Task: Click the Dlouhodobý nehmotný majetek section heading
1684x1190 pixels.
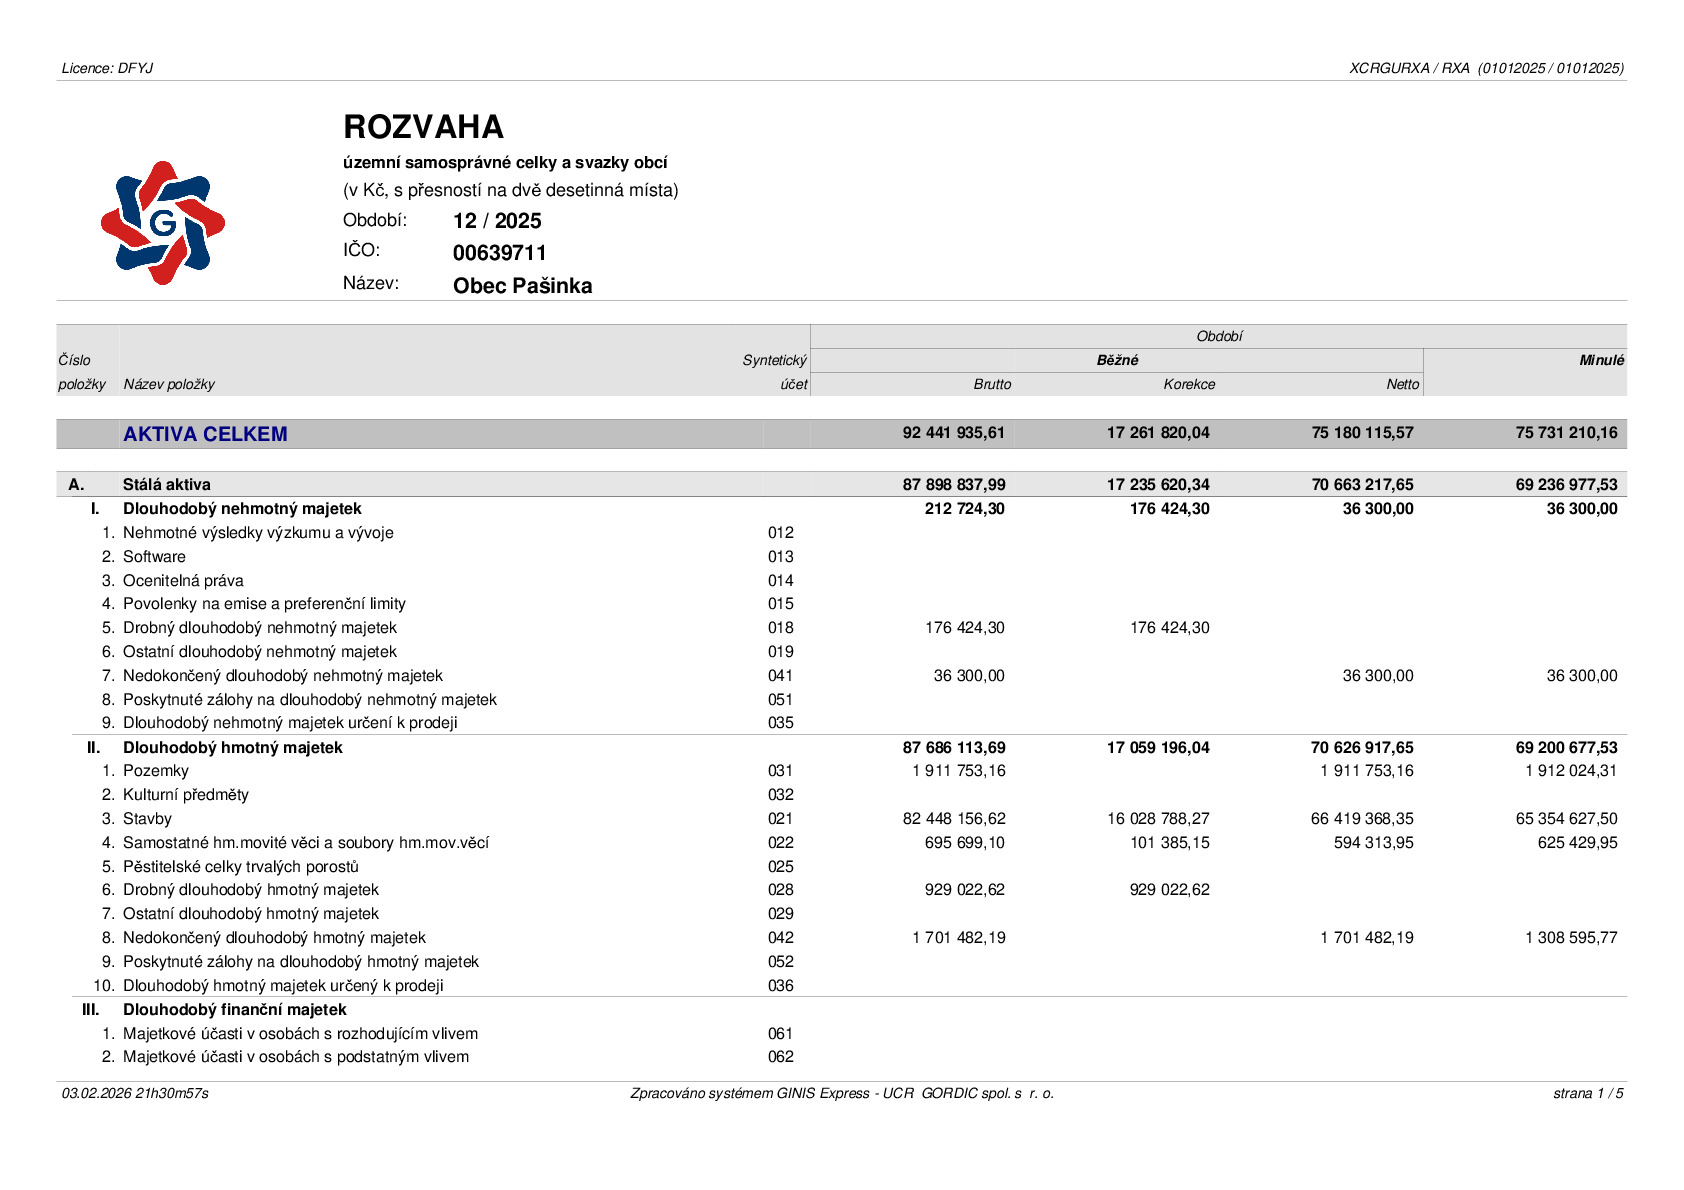Action: point(242,509)
